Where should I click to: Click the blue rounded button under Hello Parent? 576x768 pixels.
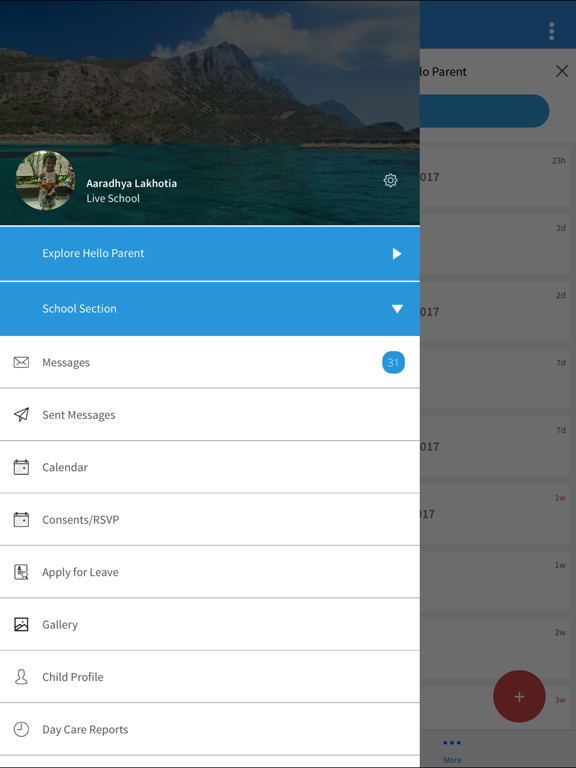click(484, 111)
